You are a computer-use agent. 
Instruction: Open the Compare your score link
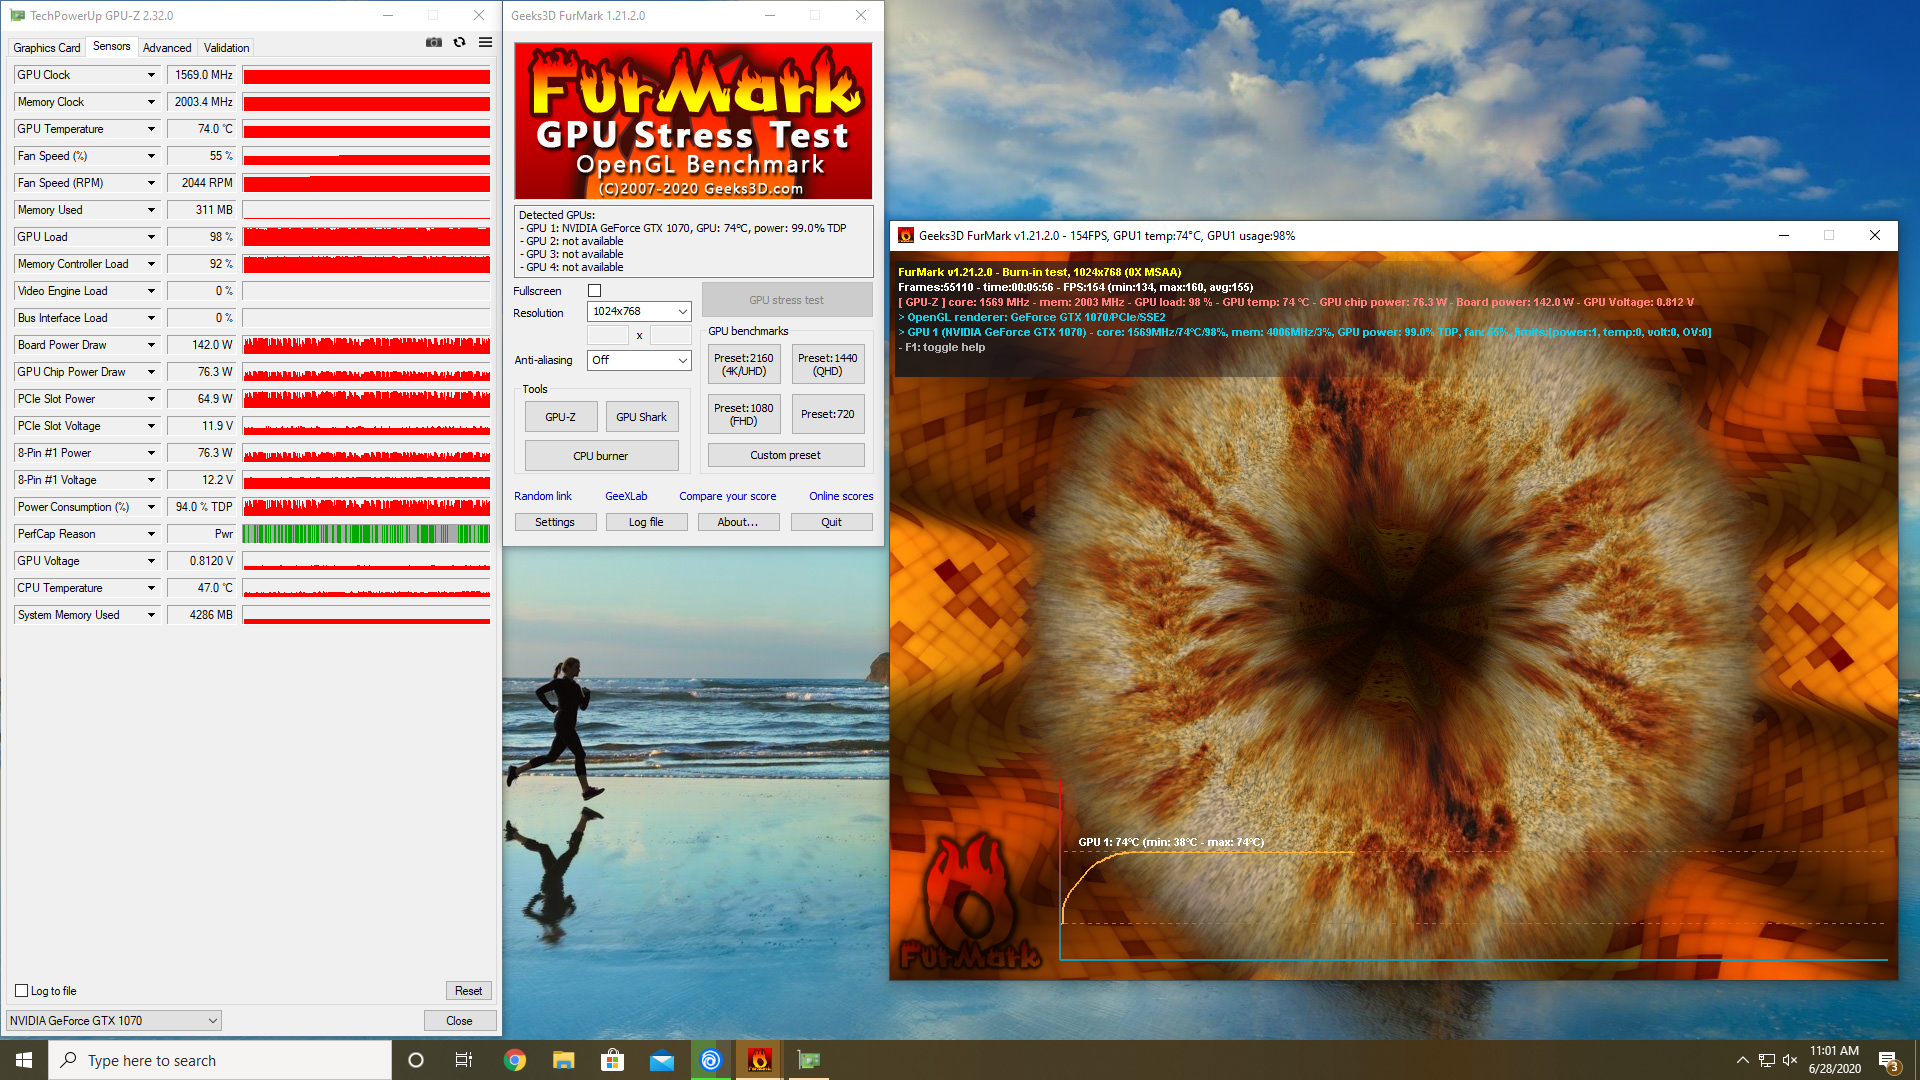coord(728,496)
